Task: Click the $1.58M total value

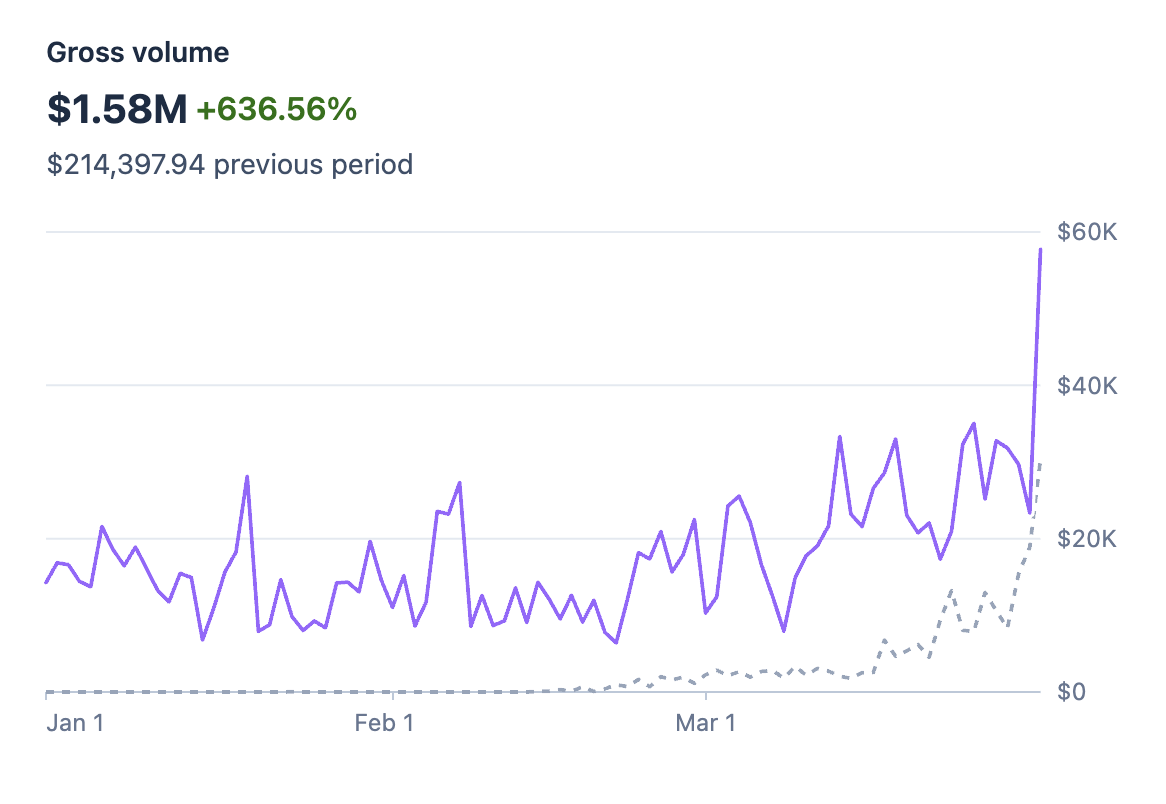Action: [117, 109]
